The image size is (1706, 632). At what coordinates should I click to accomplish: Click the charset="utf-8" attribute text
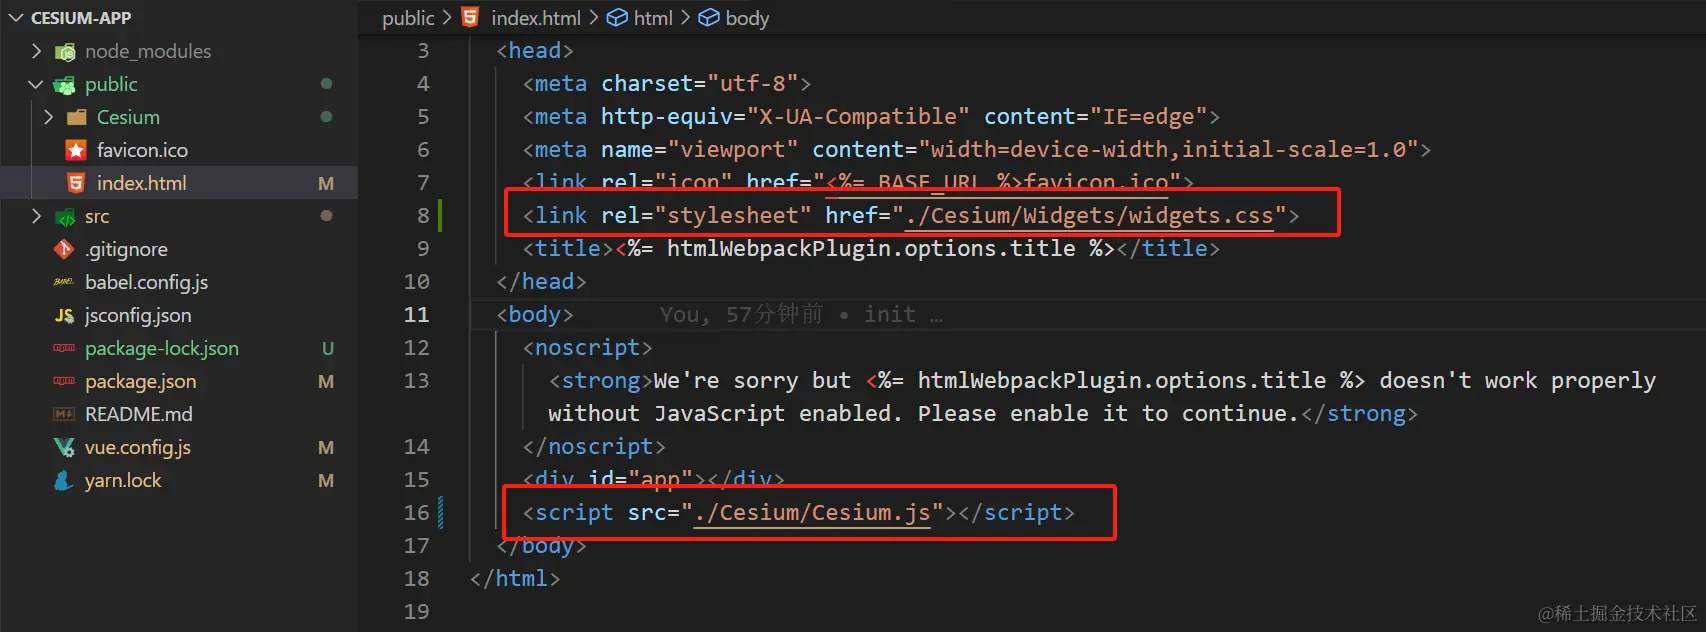(699, 84)
